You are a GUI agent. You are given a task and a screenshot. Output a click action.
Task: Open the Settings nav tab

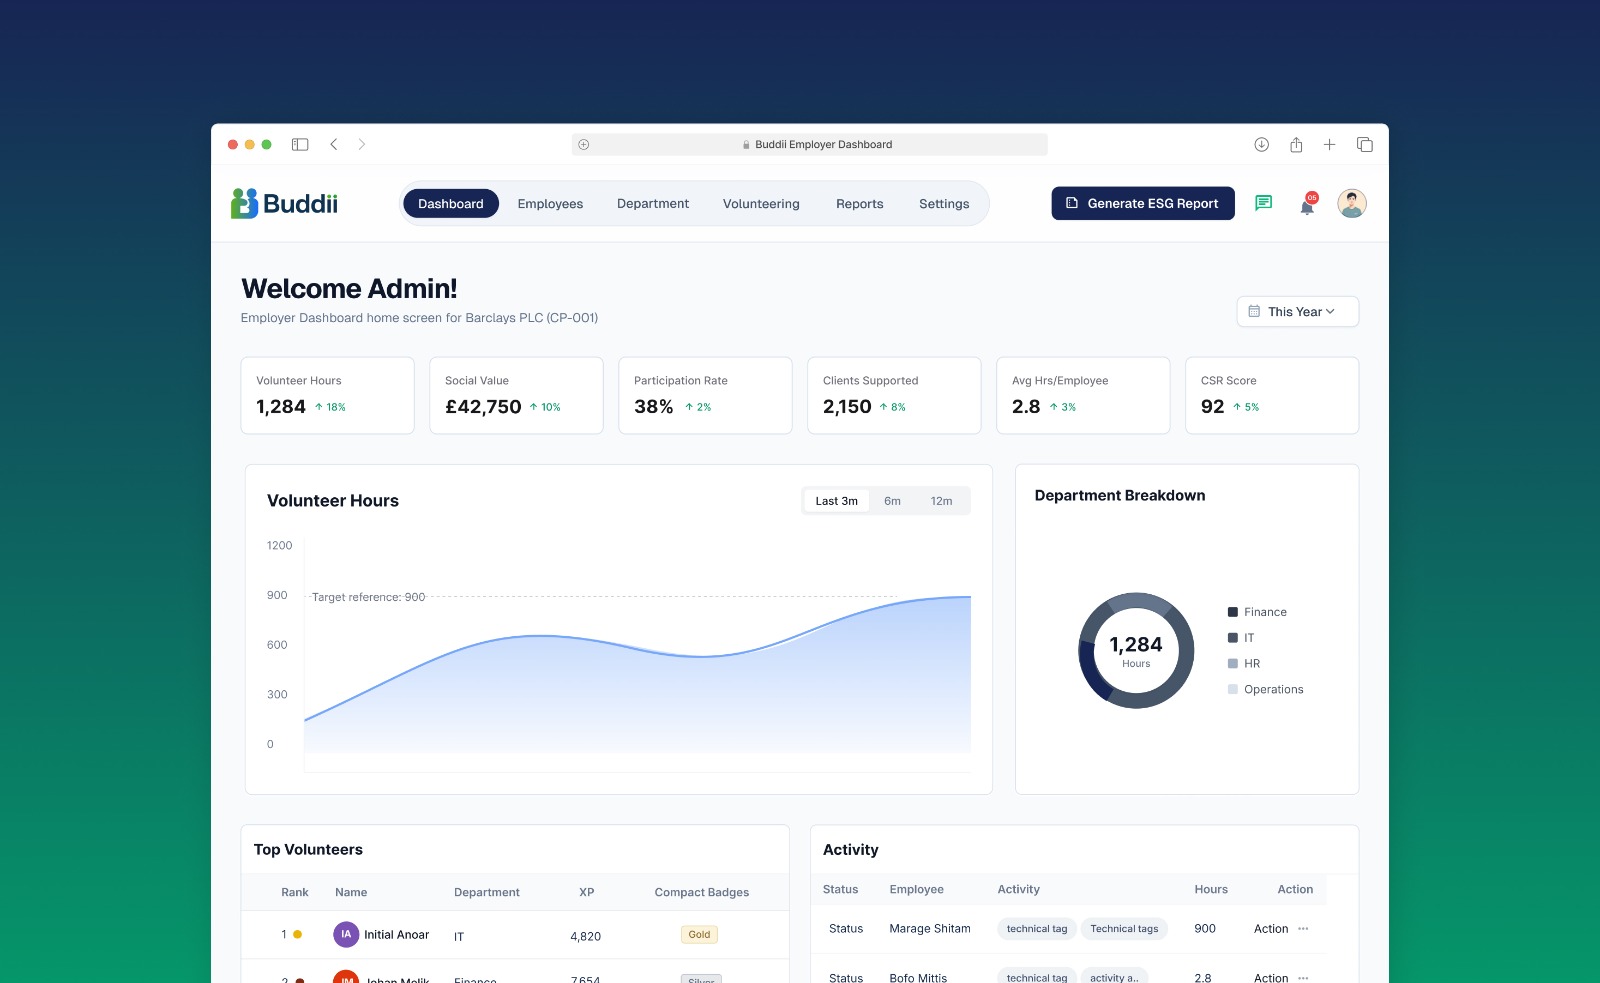[944, 203]
